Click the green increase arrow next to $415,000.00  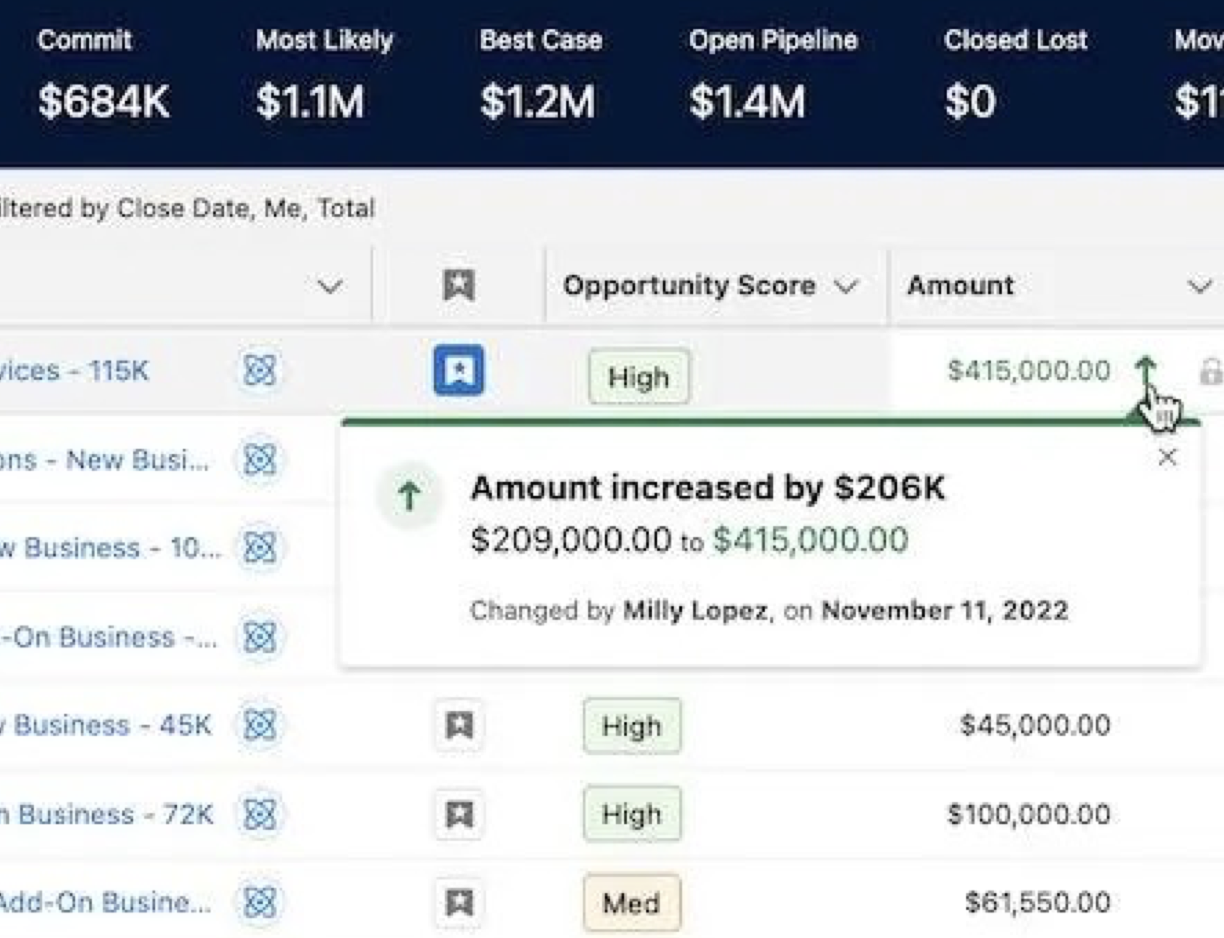1145,370
